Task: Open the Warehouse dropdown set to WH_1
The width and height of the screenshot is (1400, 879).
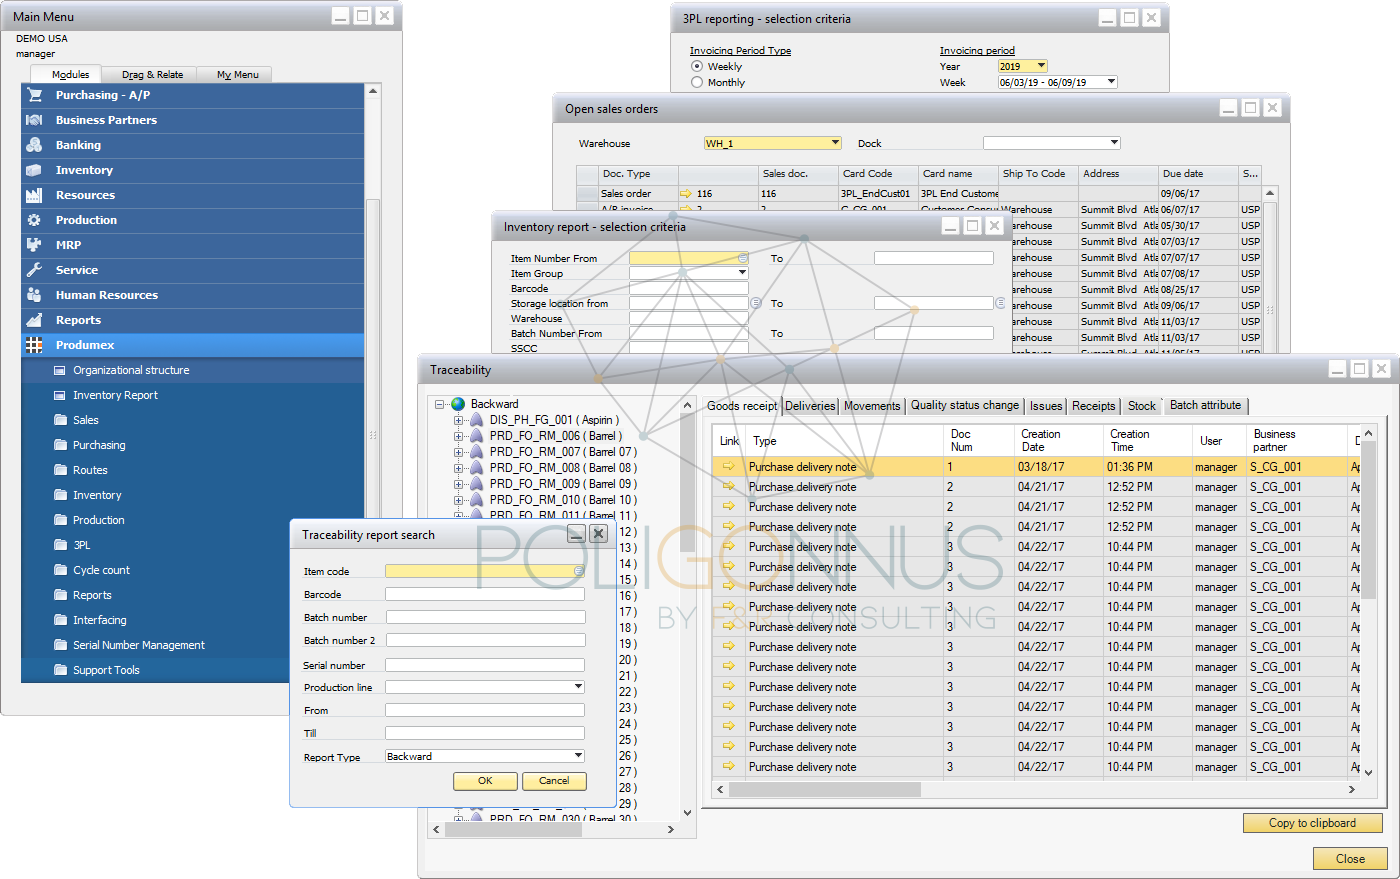Action: tap(837, 142)
